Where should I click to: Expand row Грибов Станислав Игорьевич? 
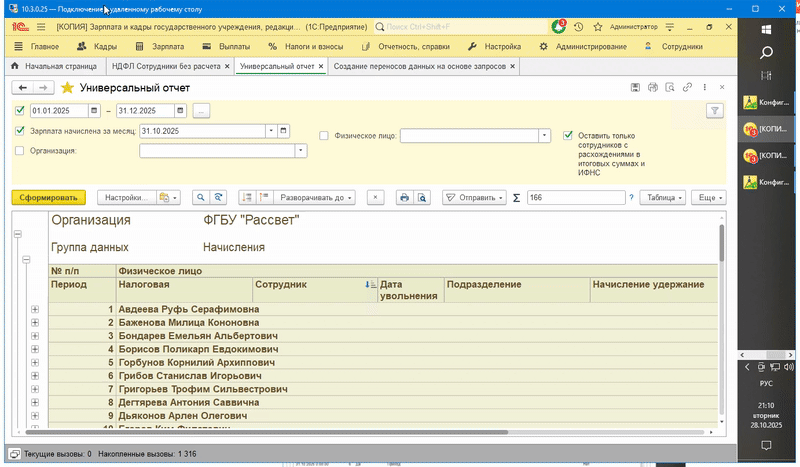point(35,376)
